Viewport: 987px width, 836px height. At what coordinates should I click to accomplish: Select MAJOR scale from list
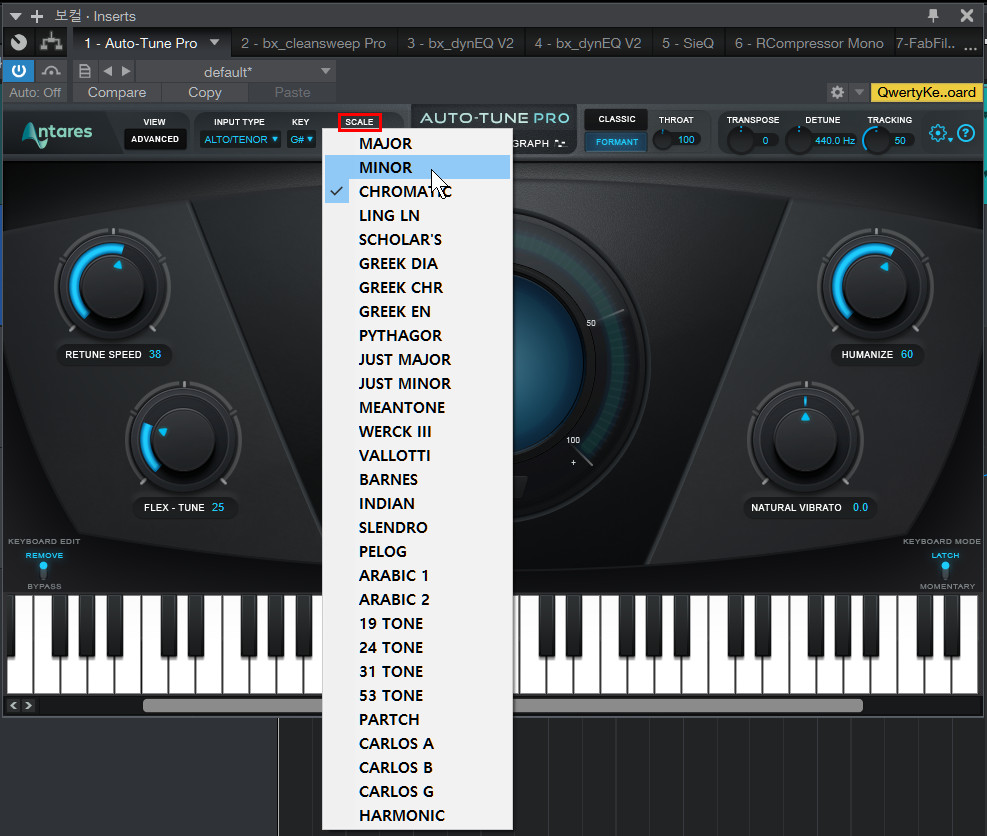pos(417,144)
